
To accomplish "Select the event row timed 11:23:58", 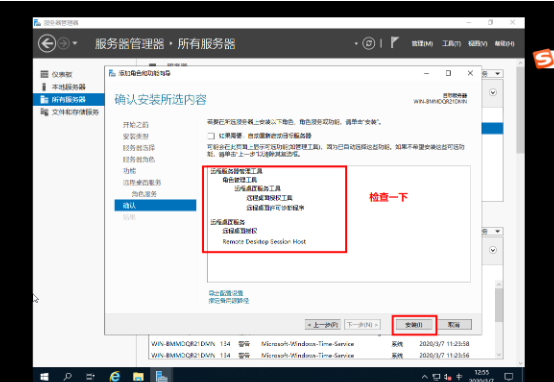I will click(x=322, y=343).
